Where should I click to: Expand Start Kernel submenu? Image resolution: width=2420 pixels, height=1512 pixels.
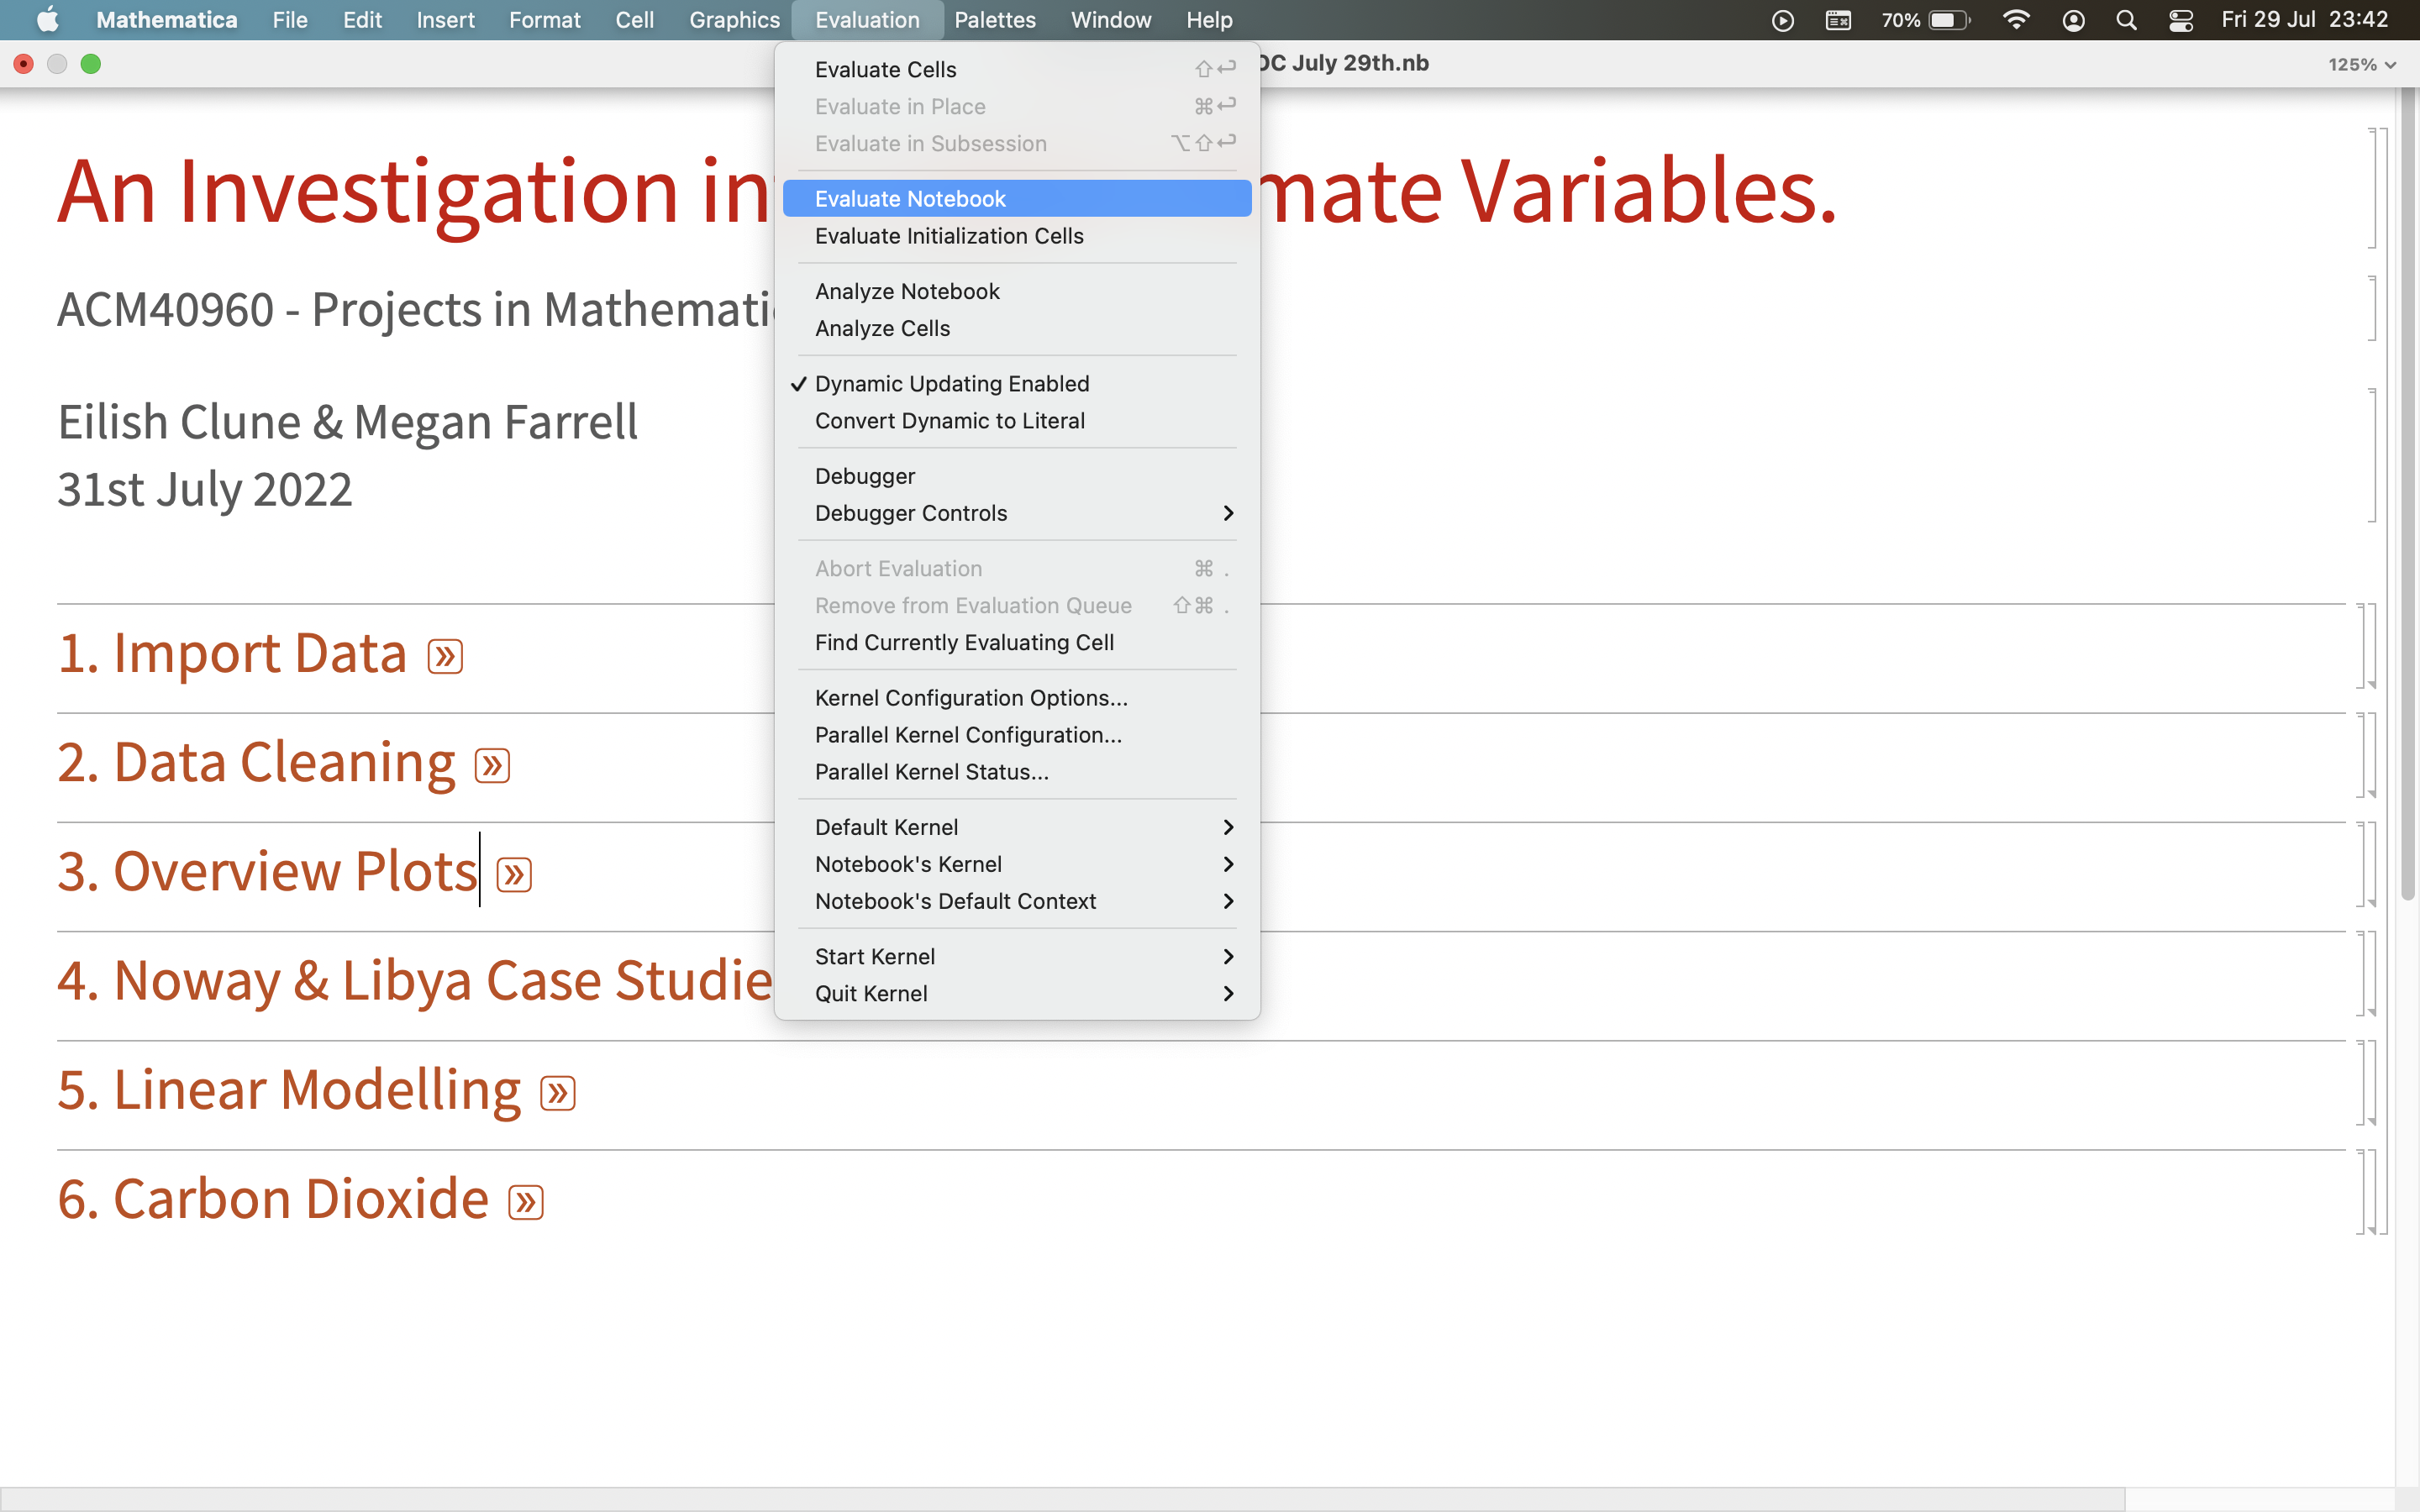1017,957
